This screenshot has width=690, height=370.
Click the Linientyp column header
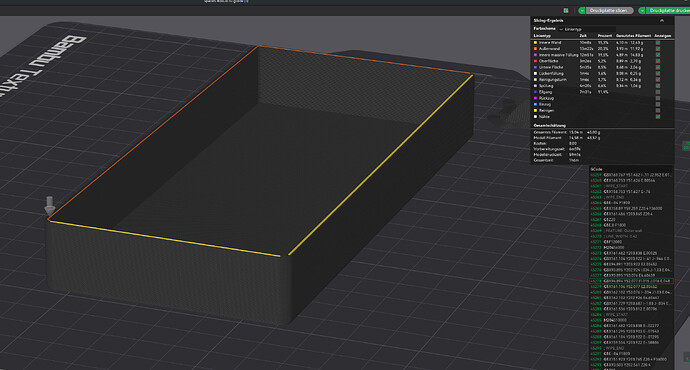tap(542, 36)
